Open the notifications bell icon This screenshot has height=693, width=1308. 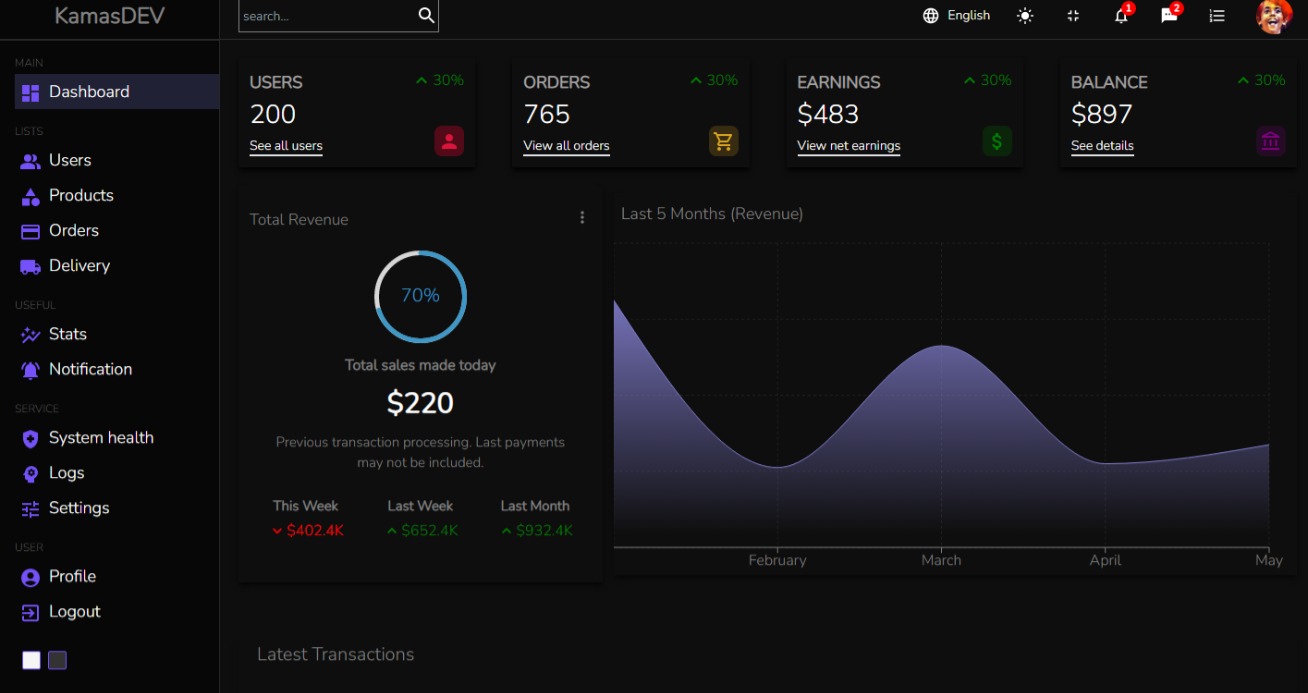tap(1121, 16)
